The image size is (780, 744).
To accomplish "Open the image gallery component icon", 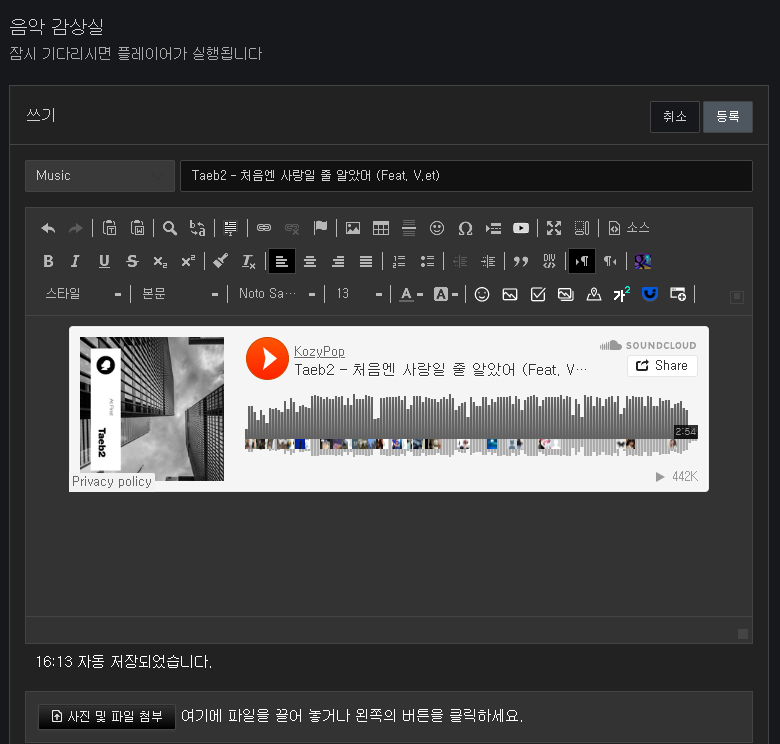I will (x=566, y=294).
